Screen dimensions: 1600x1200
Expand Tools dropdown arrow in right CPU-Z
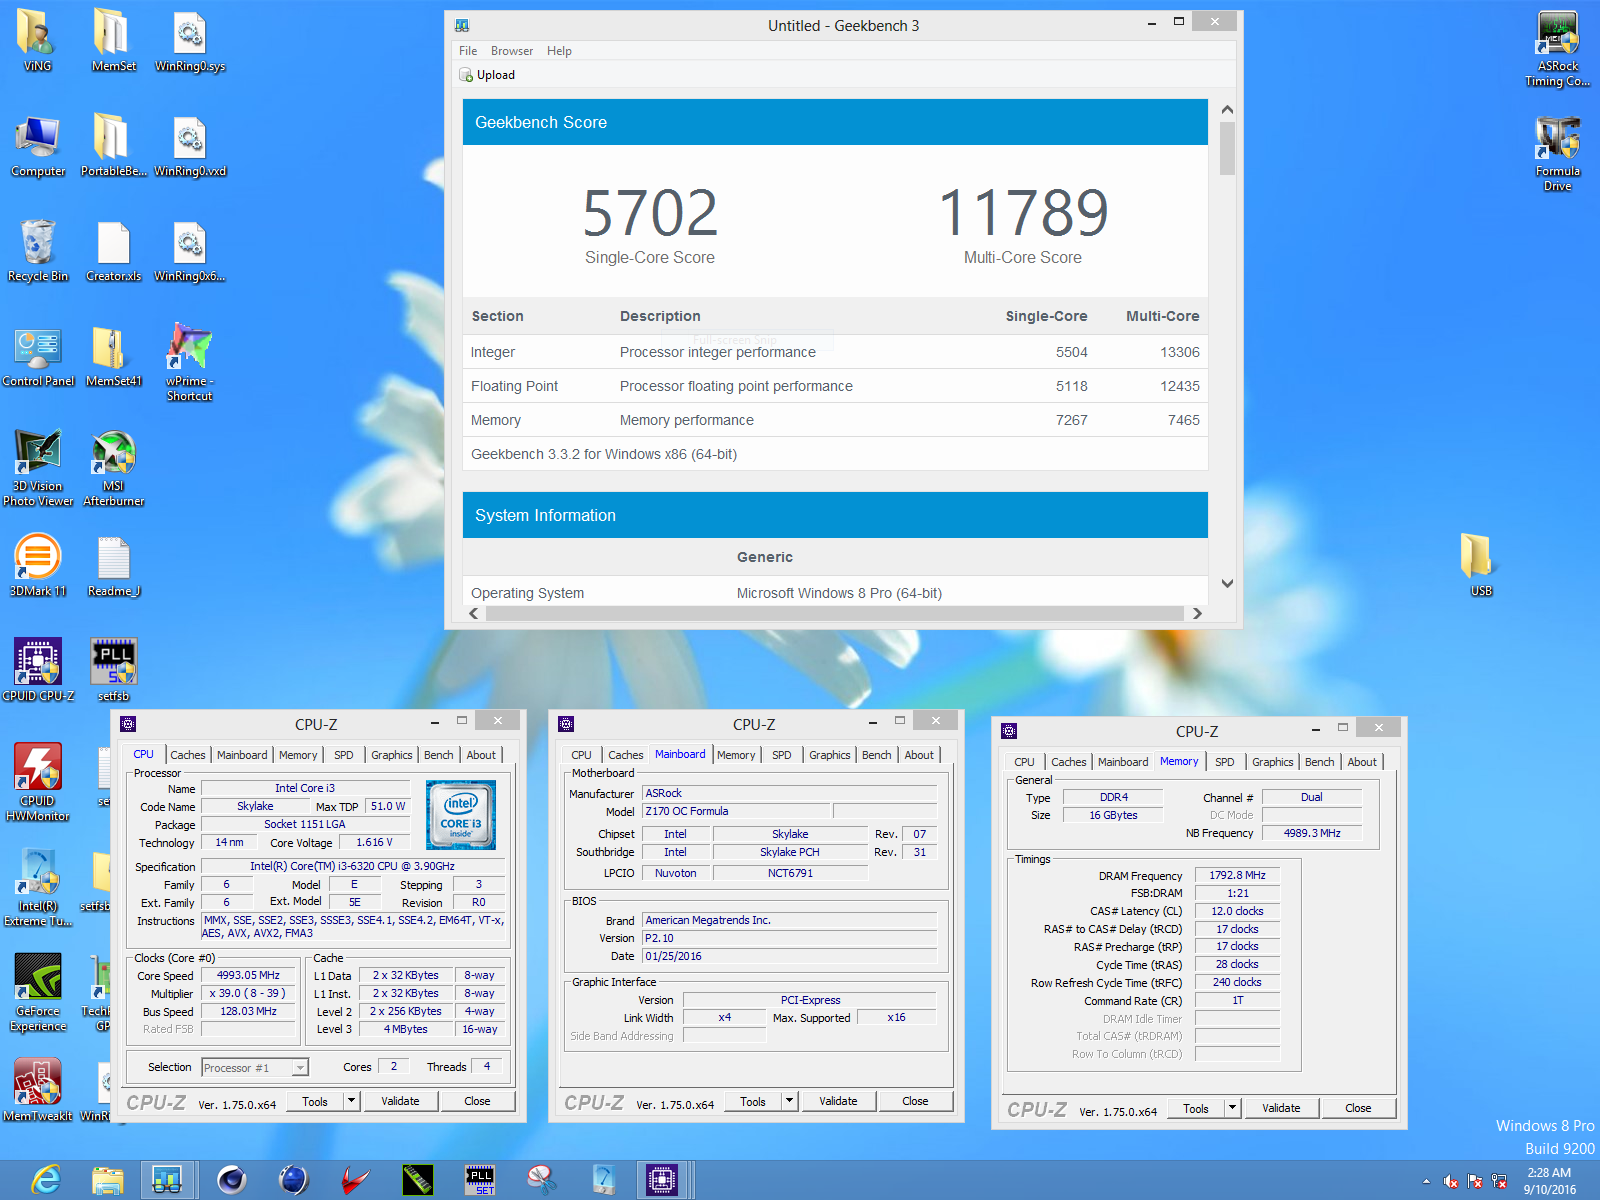(1232, 1108)
